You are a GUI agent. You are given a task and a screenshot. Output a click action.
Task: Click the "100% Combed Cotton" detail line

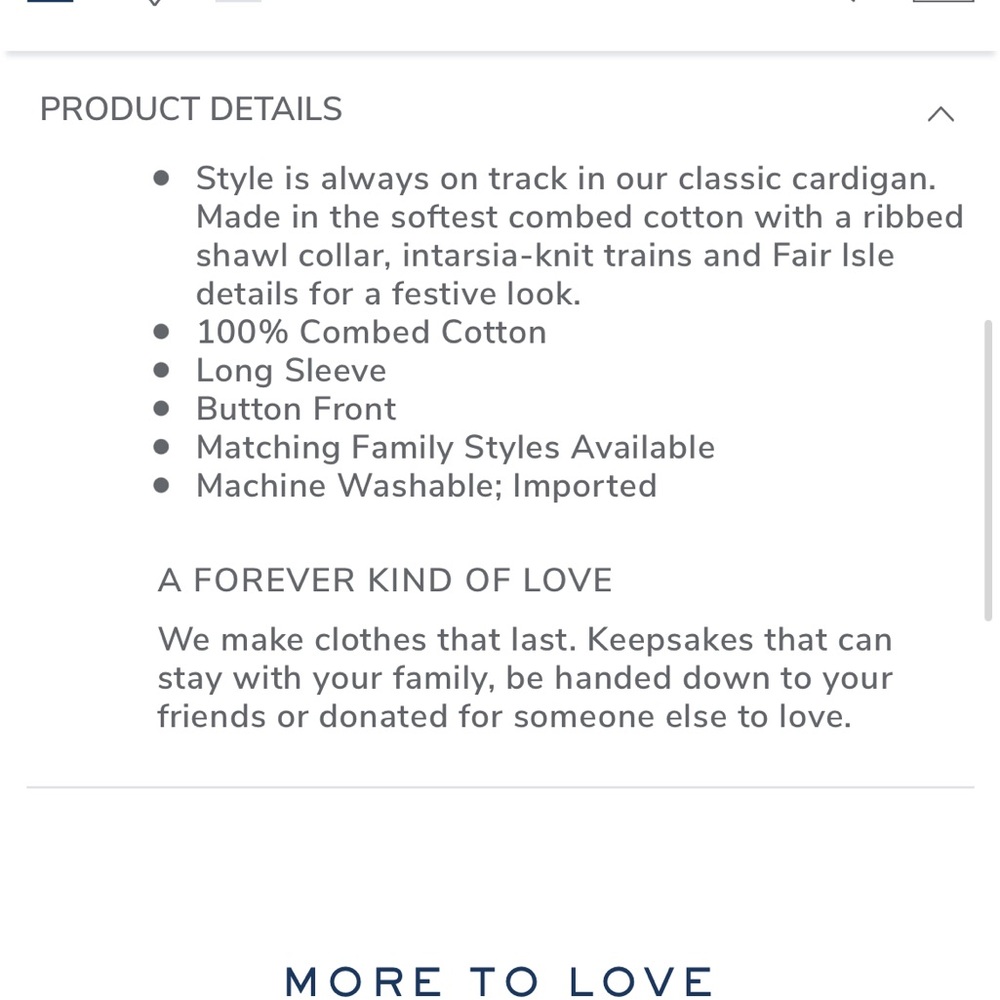point(371,332)
